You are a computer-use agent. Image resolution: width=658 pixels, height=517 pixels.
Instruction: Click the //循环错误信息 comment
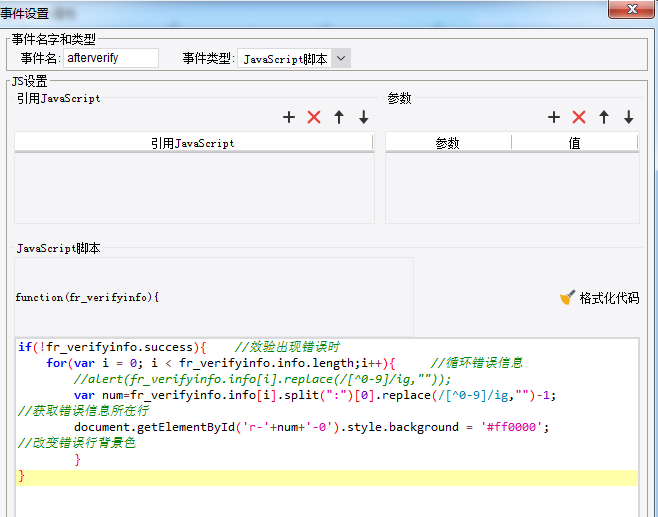point(477,363)
